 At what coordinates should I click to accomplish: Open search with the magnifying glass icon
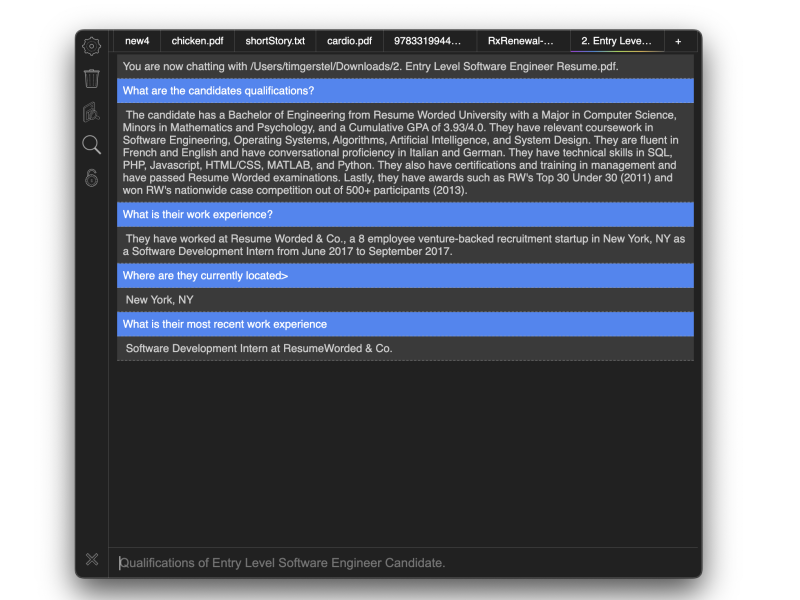coord(91,145)
